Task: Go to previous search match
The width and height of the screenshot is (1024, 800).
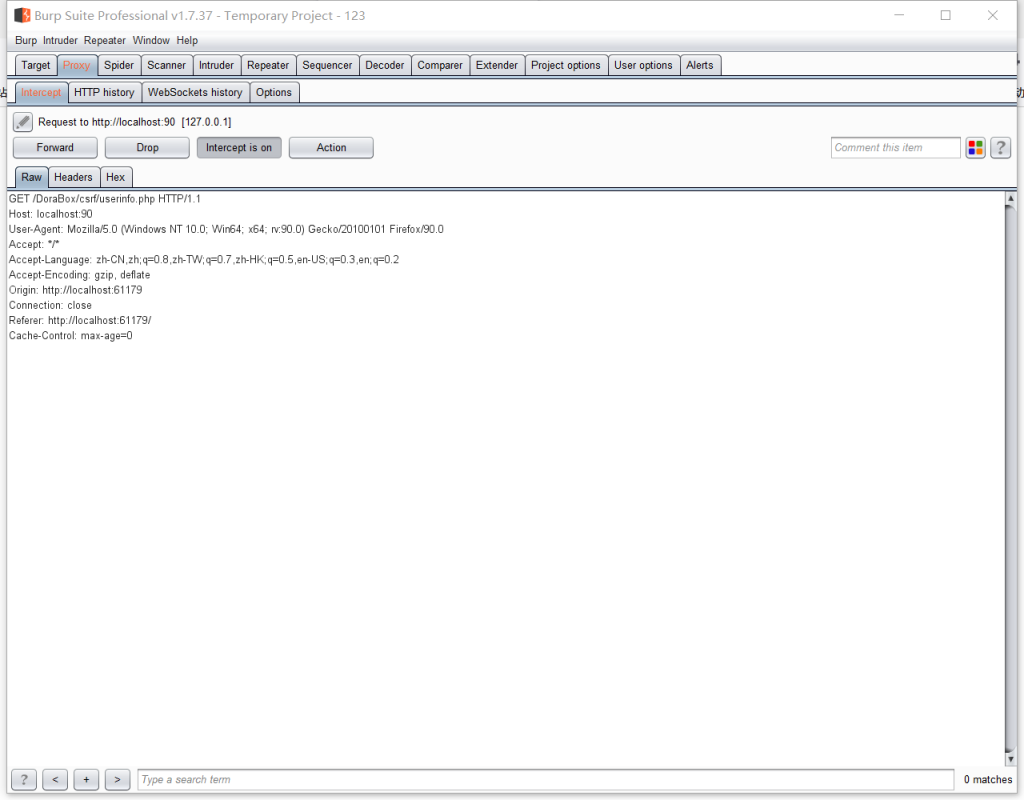Action: [56, 779]
